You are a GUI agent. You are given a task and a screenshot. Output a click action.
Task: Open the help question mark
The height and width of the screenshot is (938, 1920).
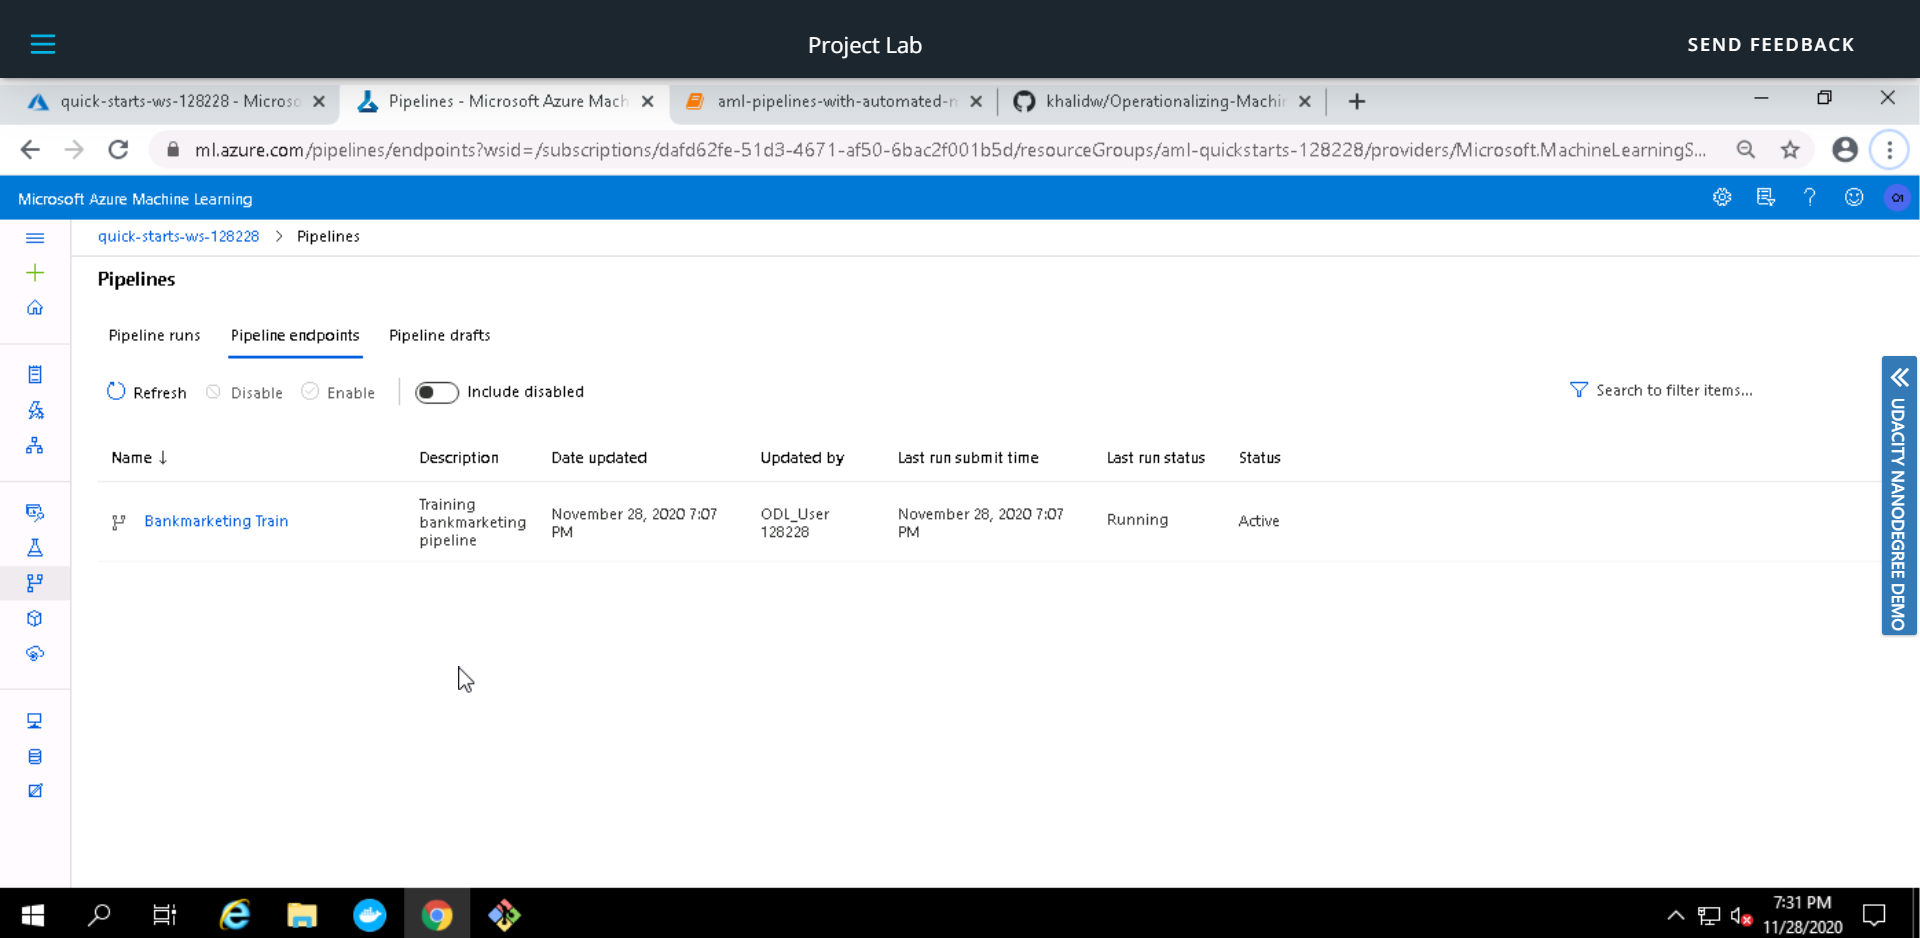click(x=1810, y=198)
